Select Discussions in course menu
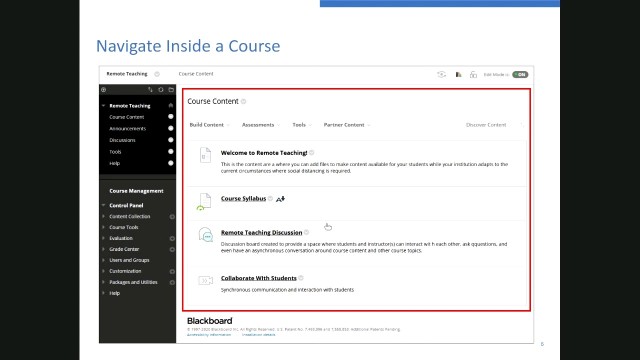Image resolution: width=640 pixels, height=360 pixels. pos(122,140)
